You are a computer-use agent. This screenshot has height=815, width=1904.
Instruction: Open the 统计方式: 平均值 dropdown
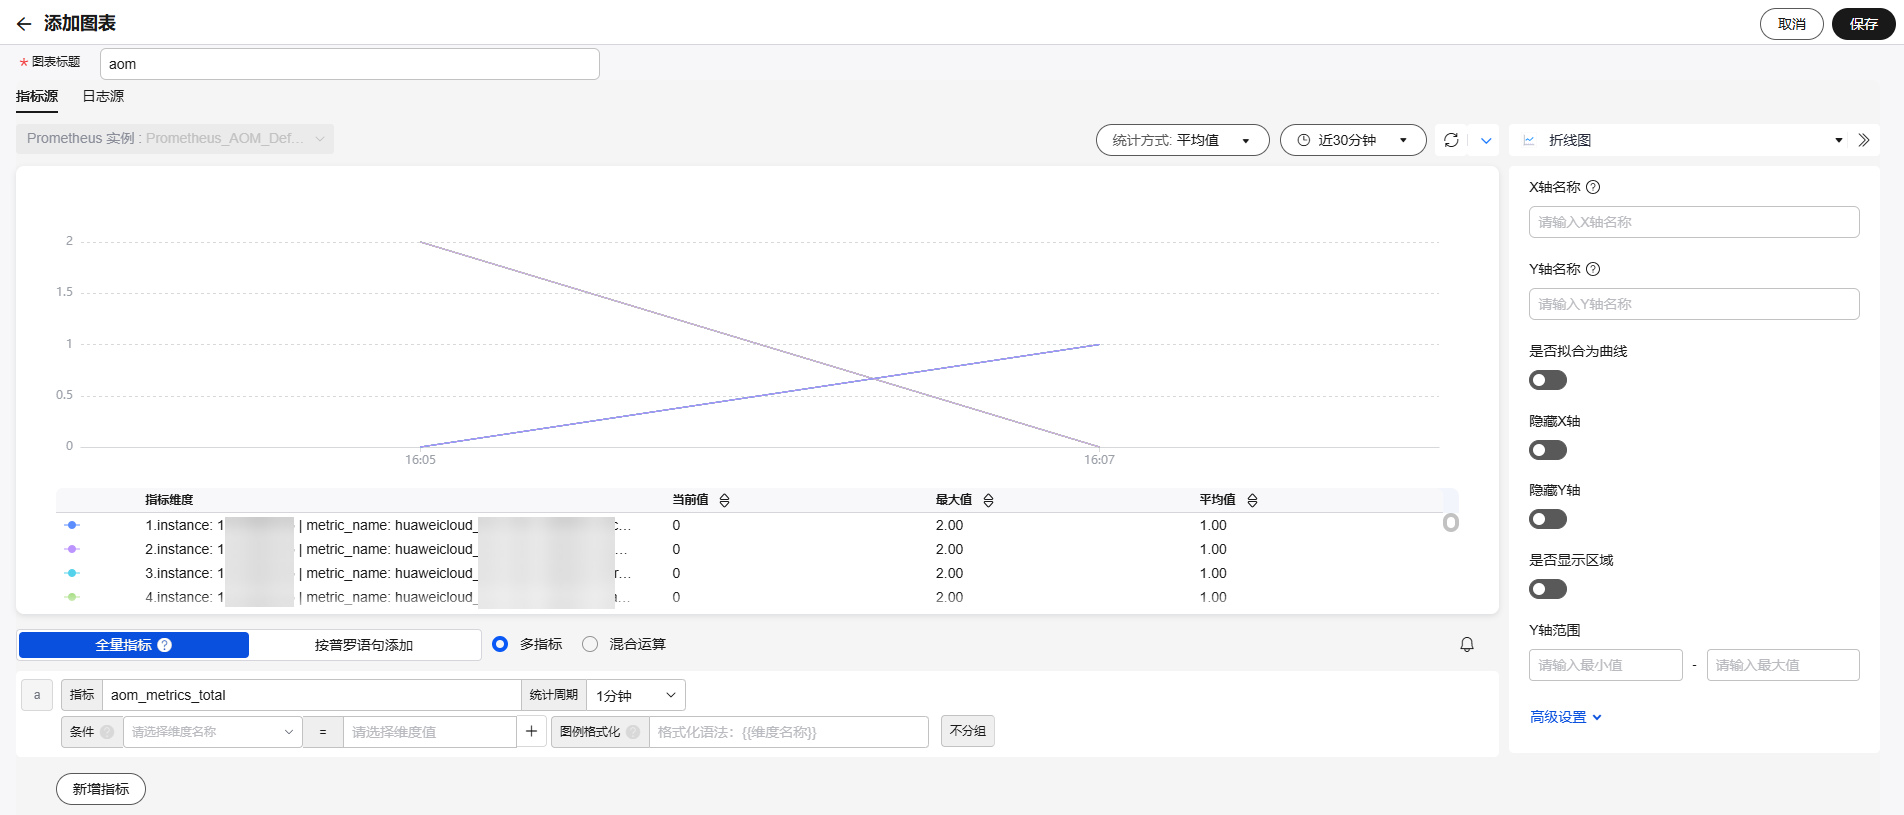[1183, 140]
